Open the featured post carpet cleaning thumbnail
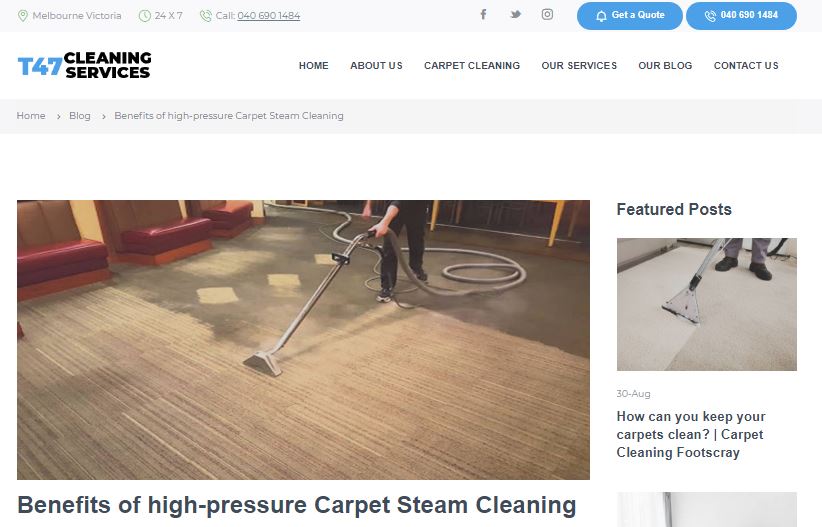822x527 pixels. click(x=707, y=304)
